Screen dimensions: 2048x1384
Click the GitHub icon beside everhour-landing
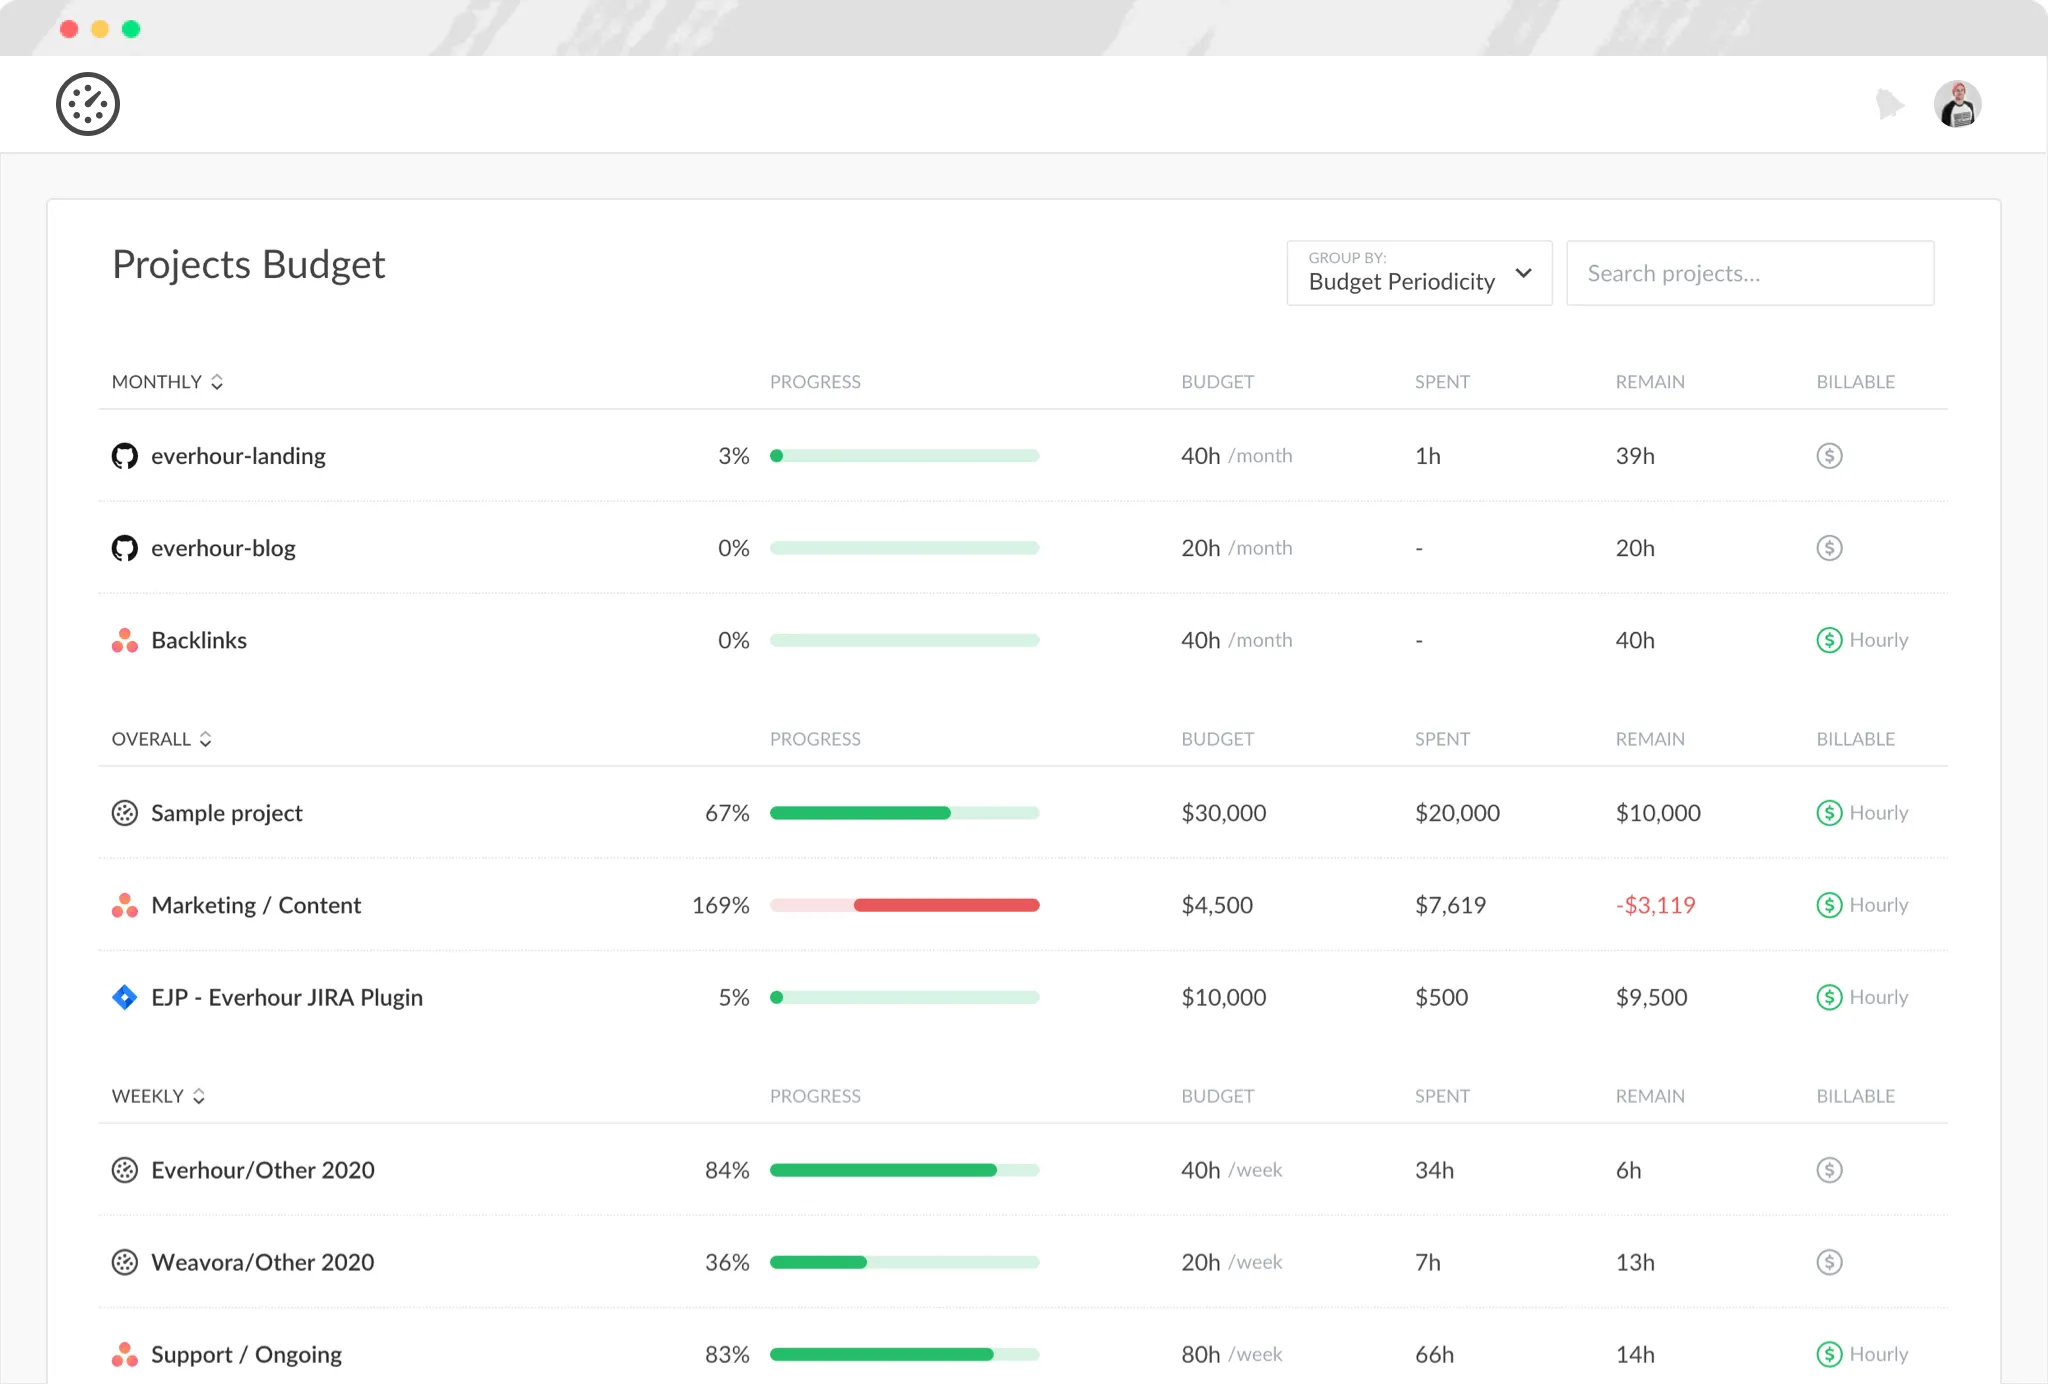124,456
